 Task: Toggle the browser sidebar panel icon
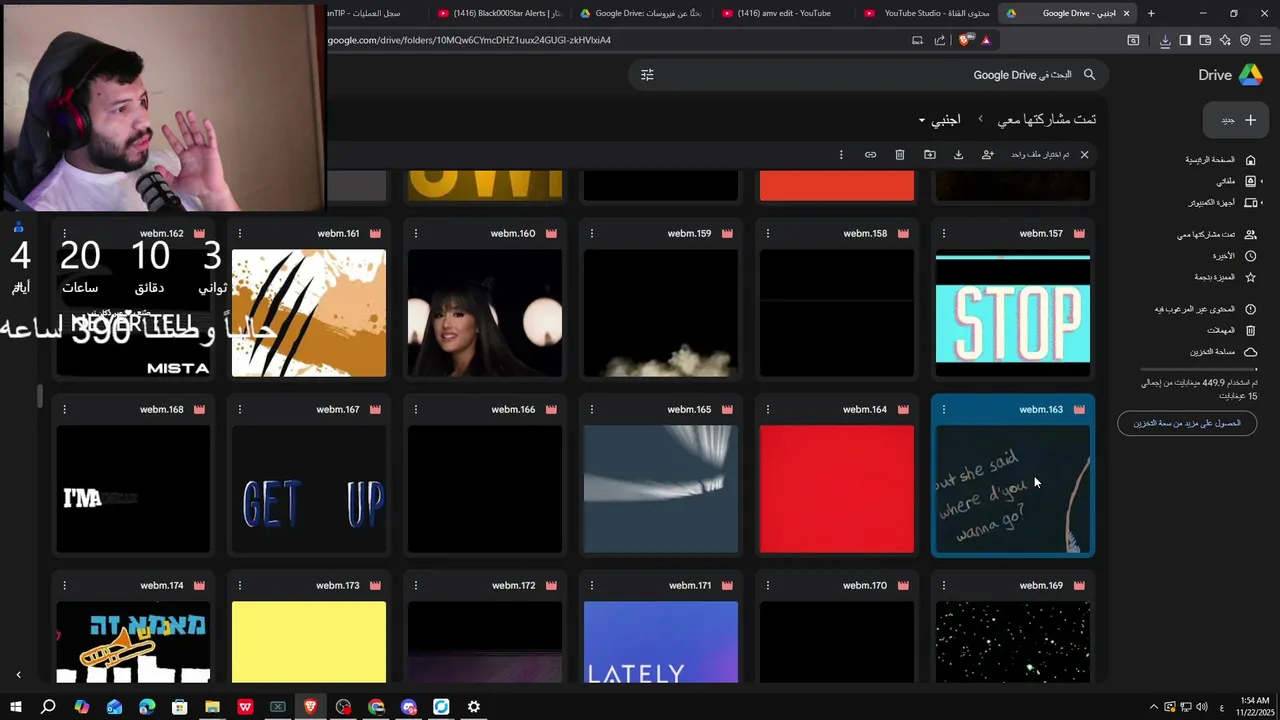pos(1185,40)
